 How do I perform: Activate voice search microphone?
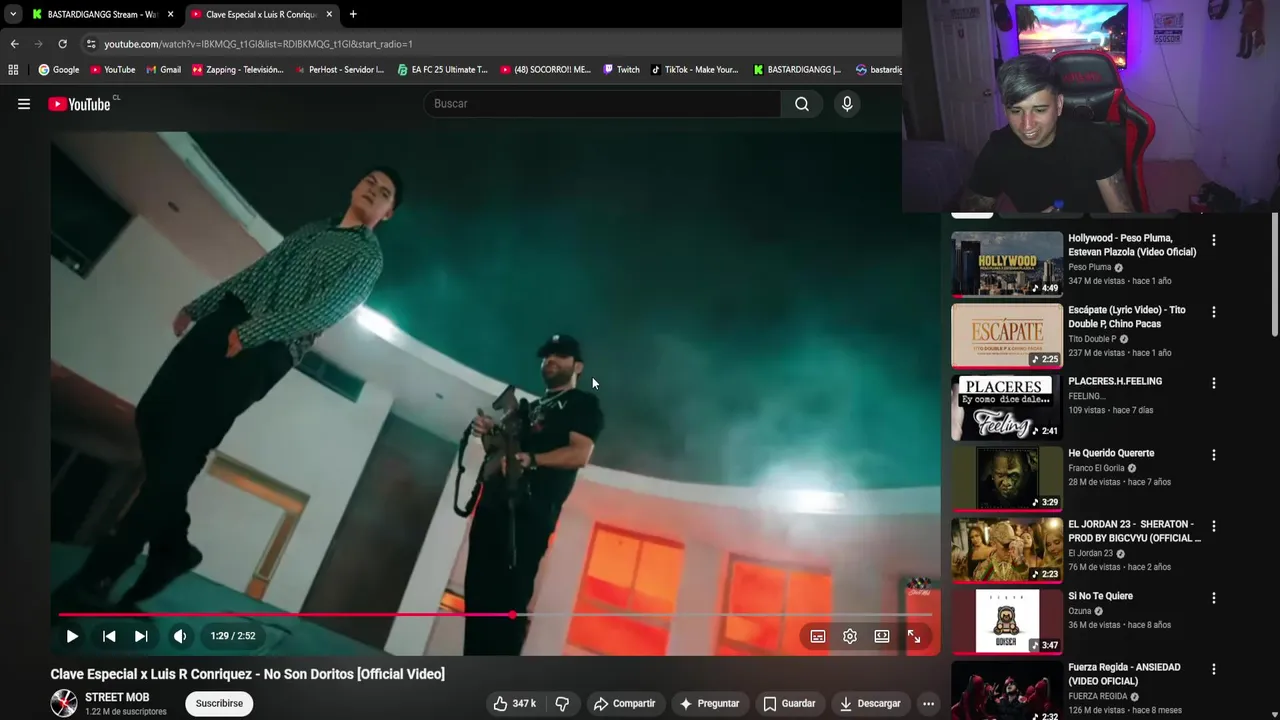[x=847, y=104]
